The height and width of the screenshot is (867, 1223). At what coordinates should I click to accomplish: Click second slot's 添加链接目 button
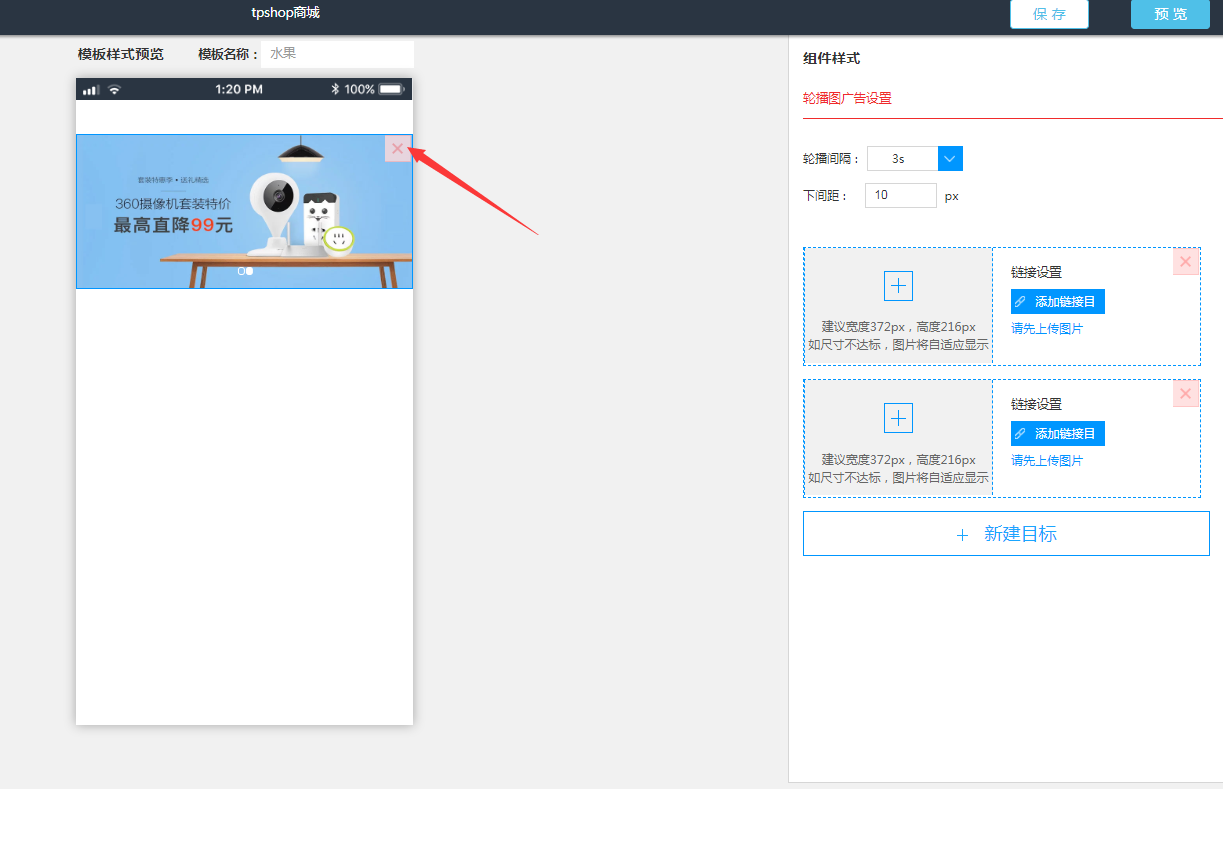pyautogui.click(x=1057, y=434)
